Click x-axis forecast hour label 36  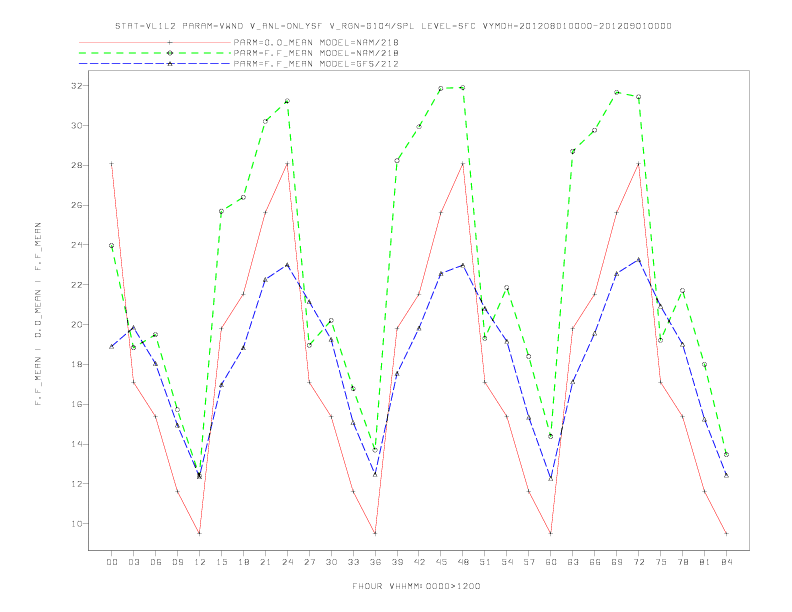pyautogui.click(x=375, y=562)
